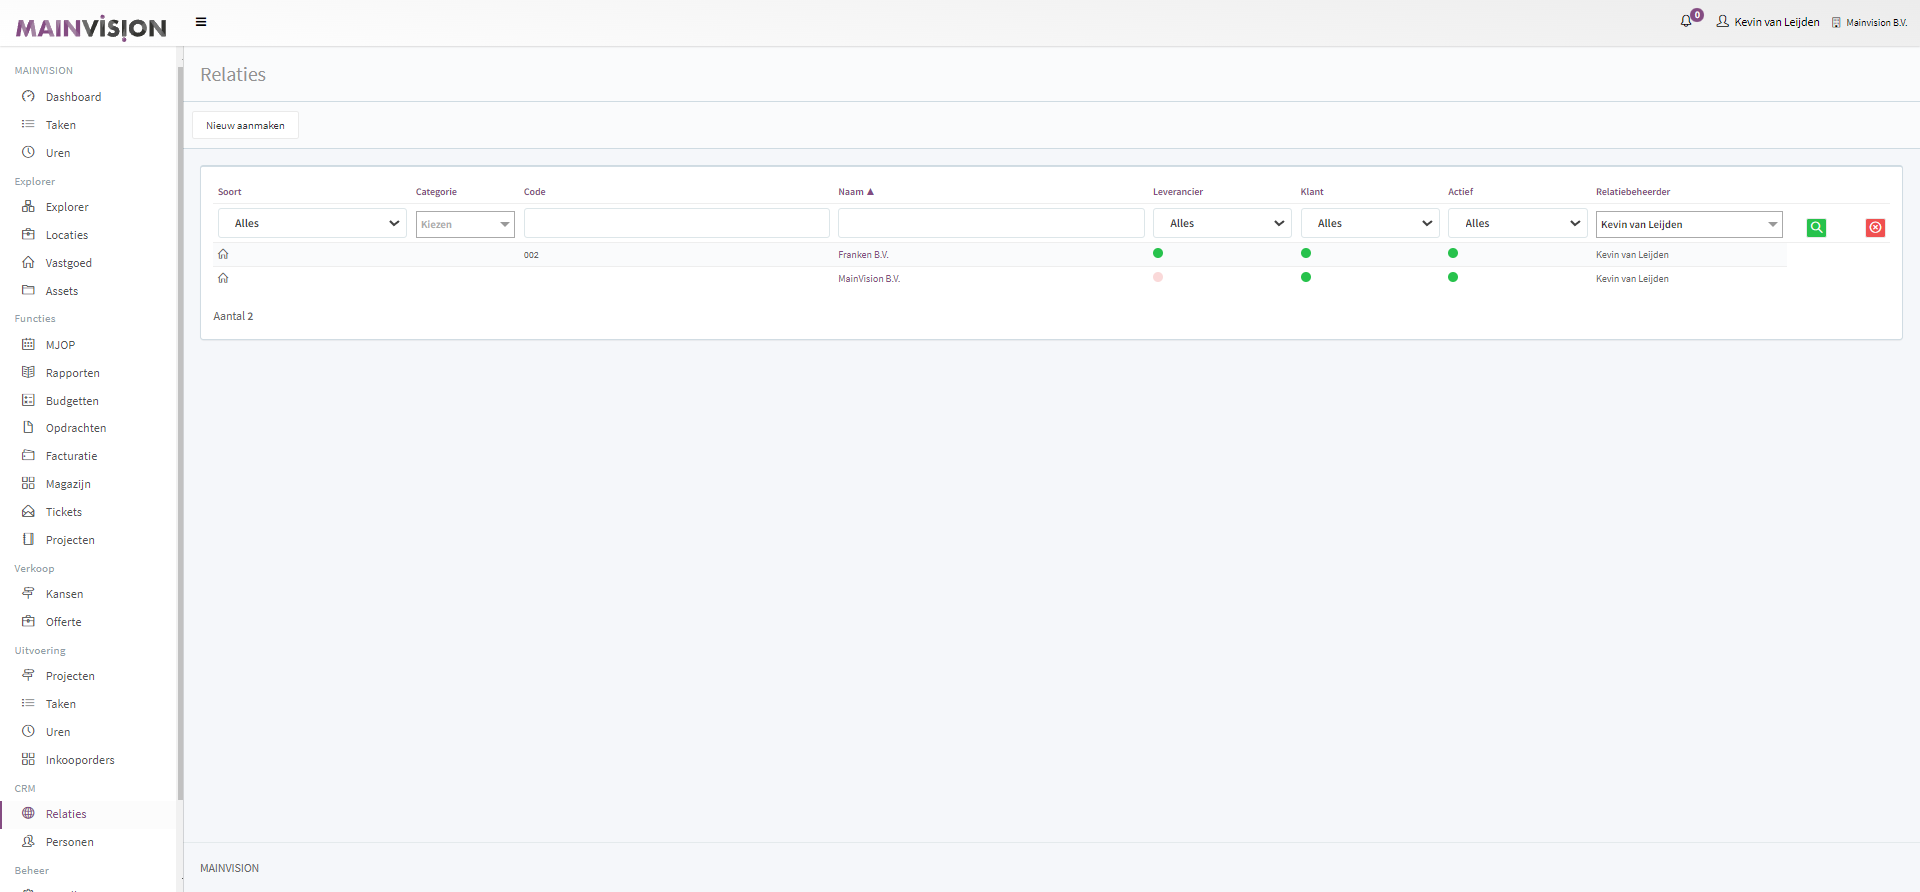Open Uren under the Uitvoering section
This screenshot has height=892, width=1920.
(58, 732)
